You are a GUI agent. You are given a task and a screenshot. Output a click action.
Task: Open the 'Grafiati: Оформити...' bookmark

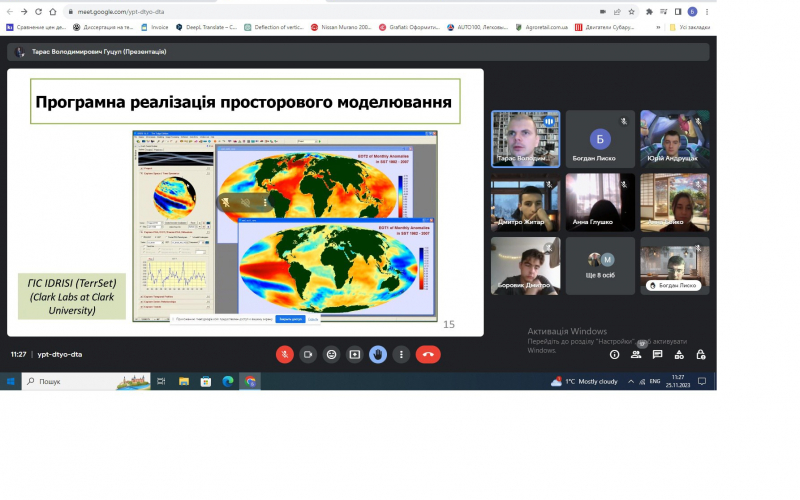pos(410,27)
